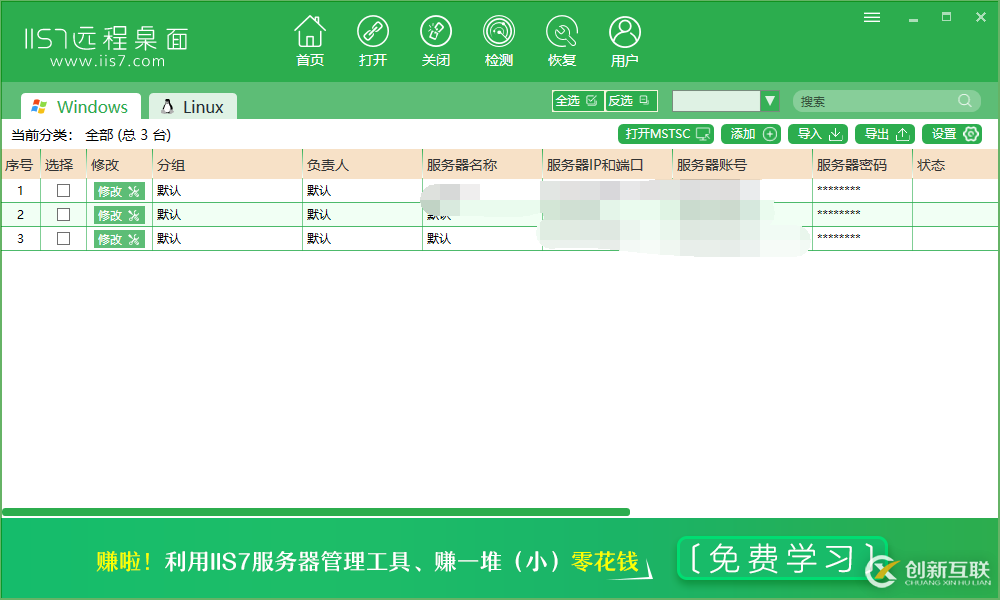1000x600 pixels.
Task: Click the 添加 add server button
Action: (751, 134)
